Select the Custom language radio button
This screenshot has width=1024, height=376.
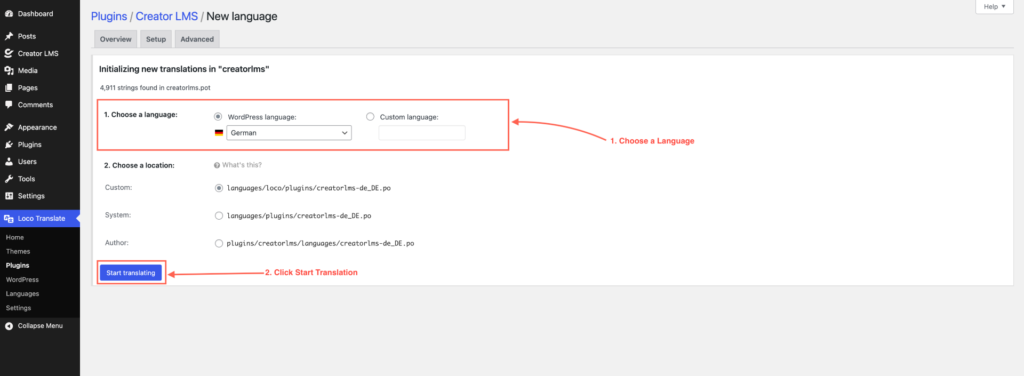tap(370, 117)
